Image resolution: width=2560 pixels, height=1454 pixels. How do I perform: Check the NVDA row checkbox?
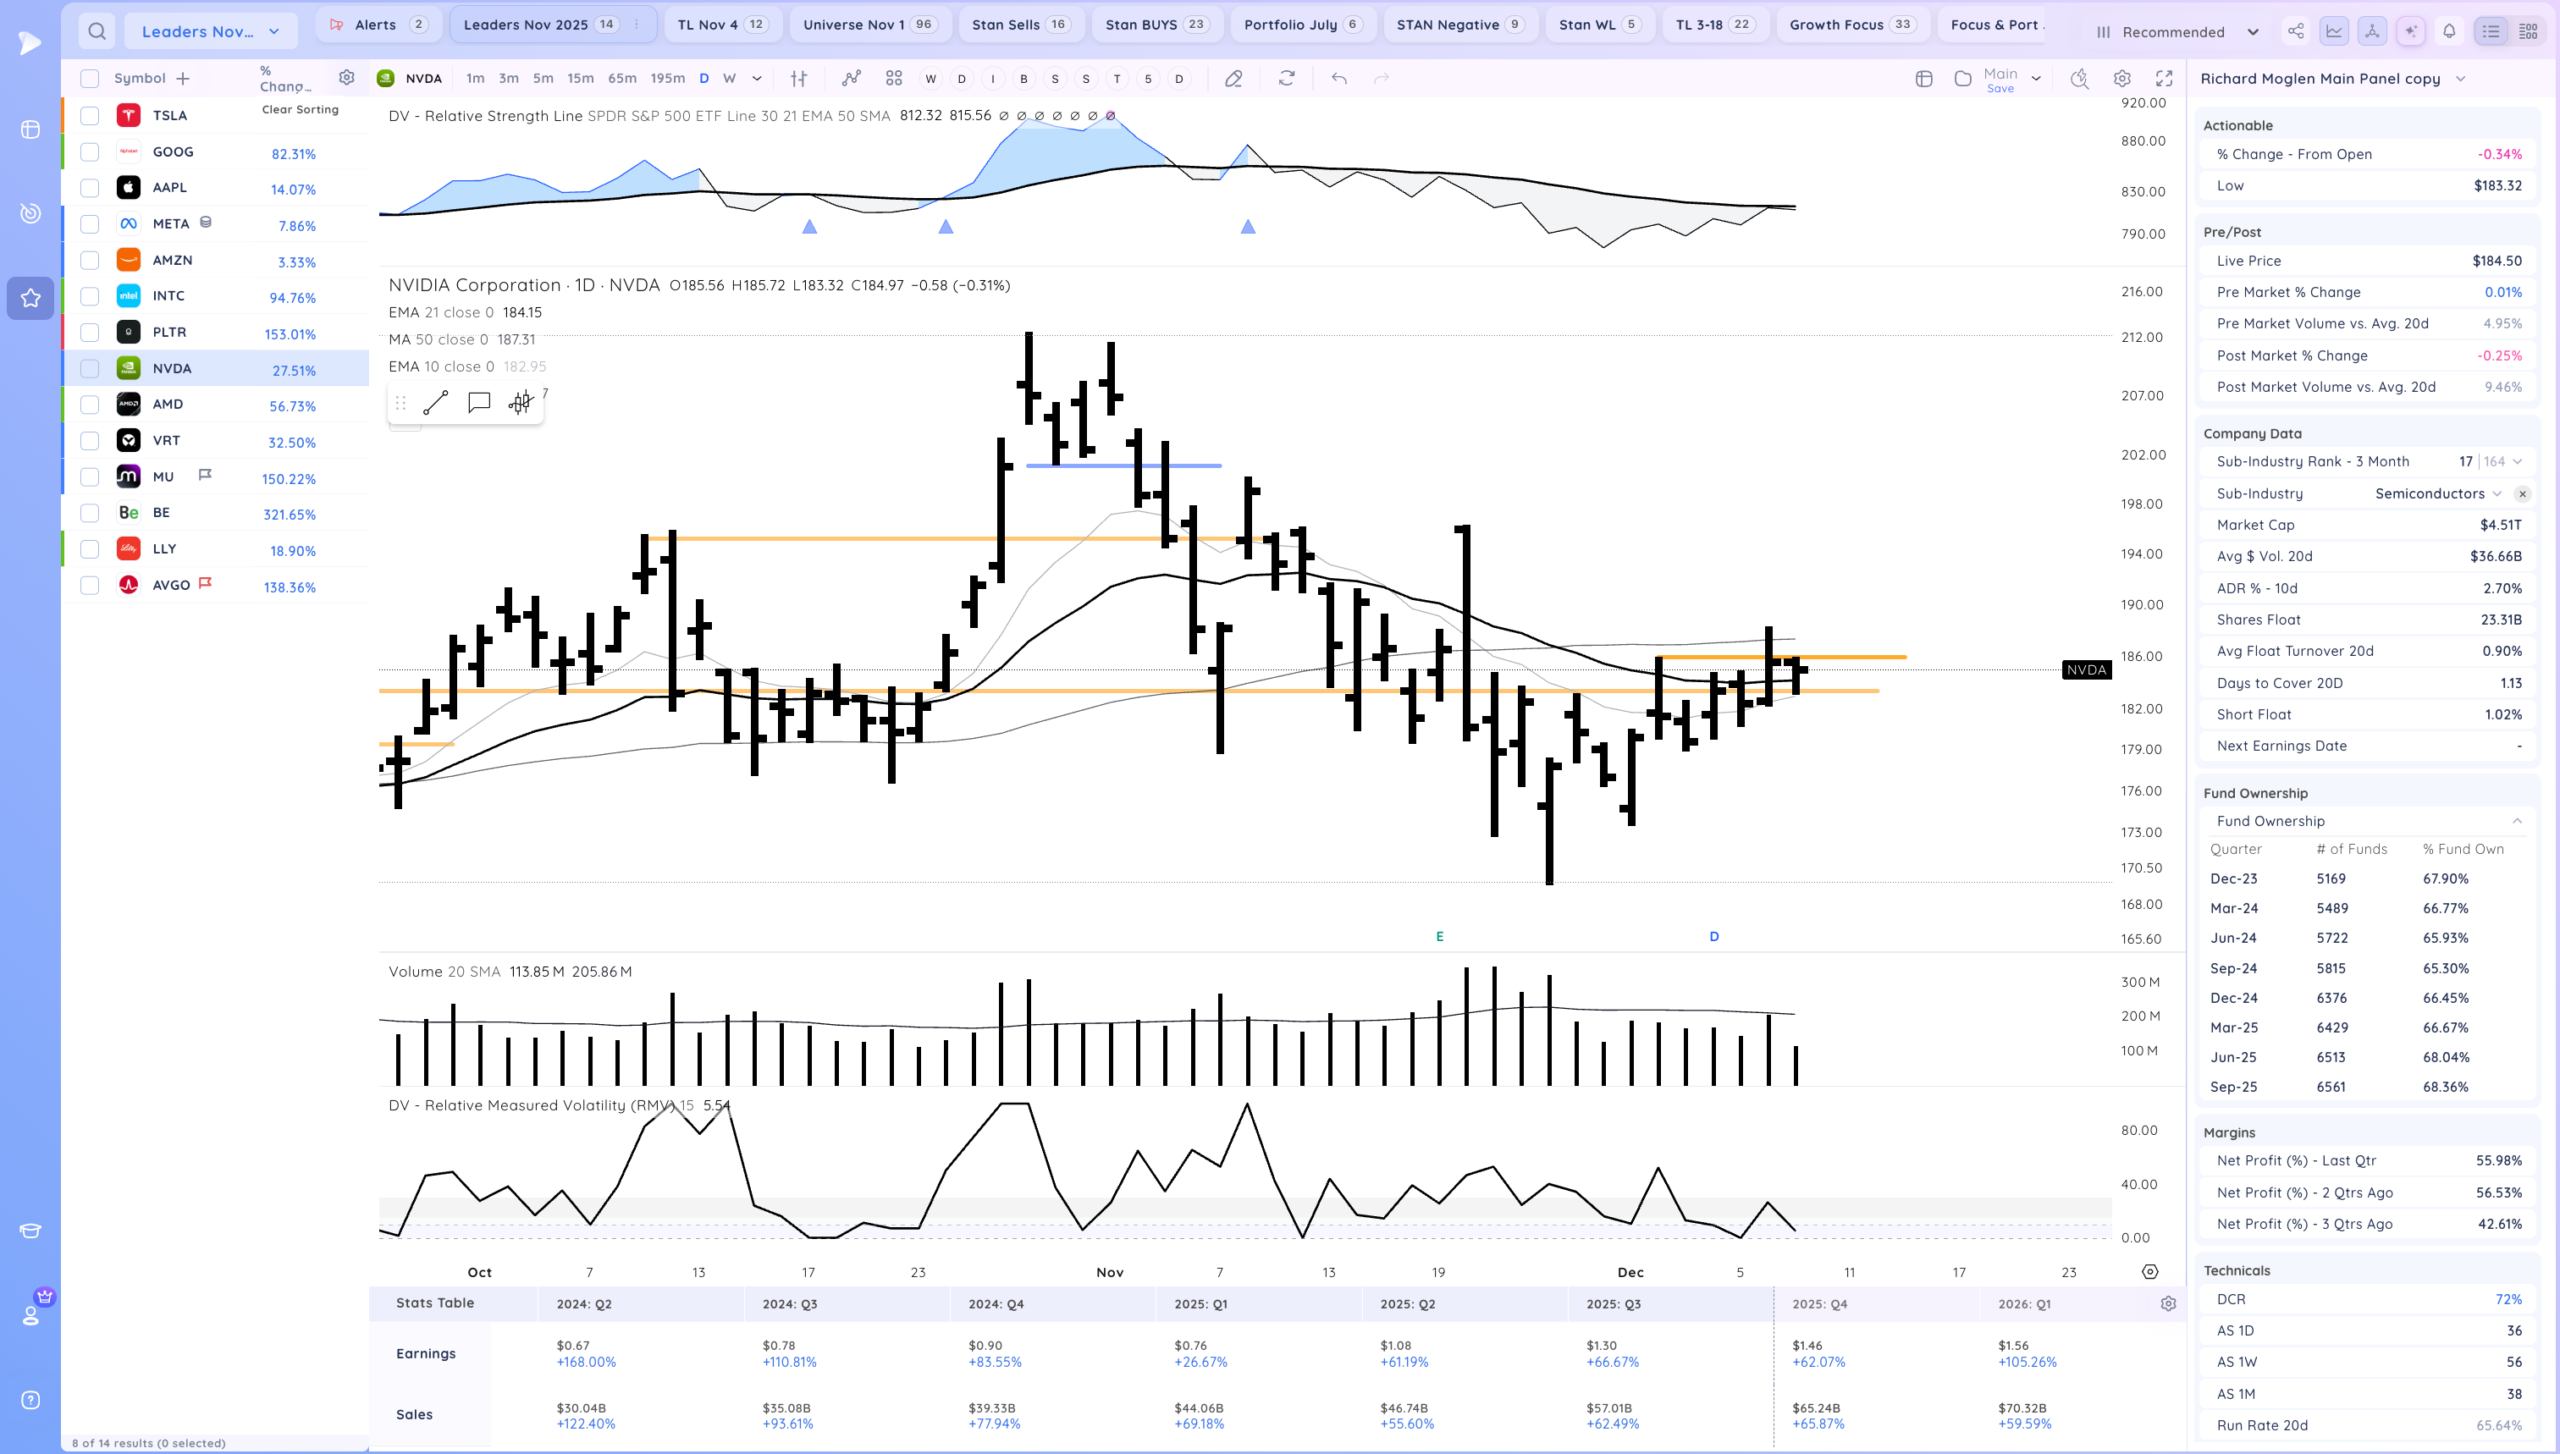click(90, 369)
